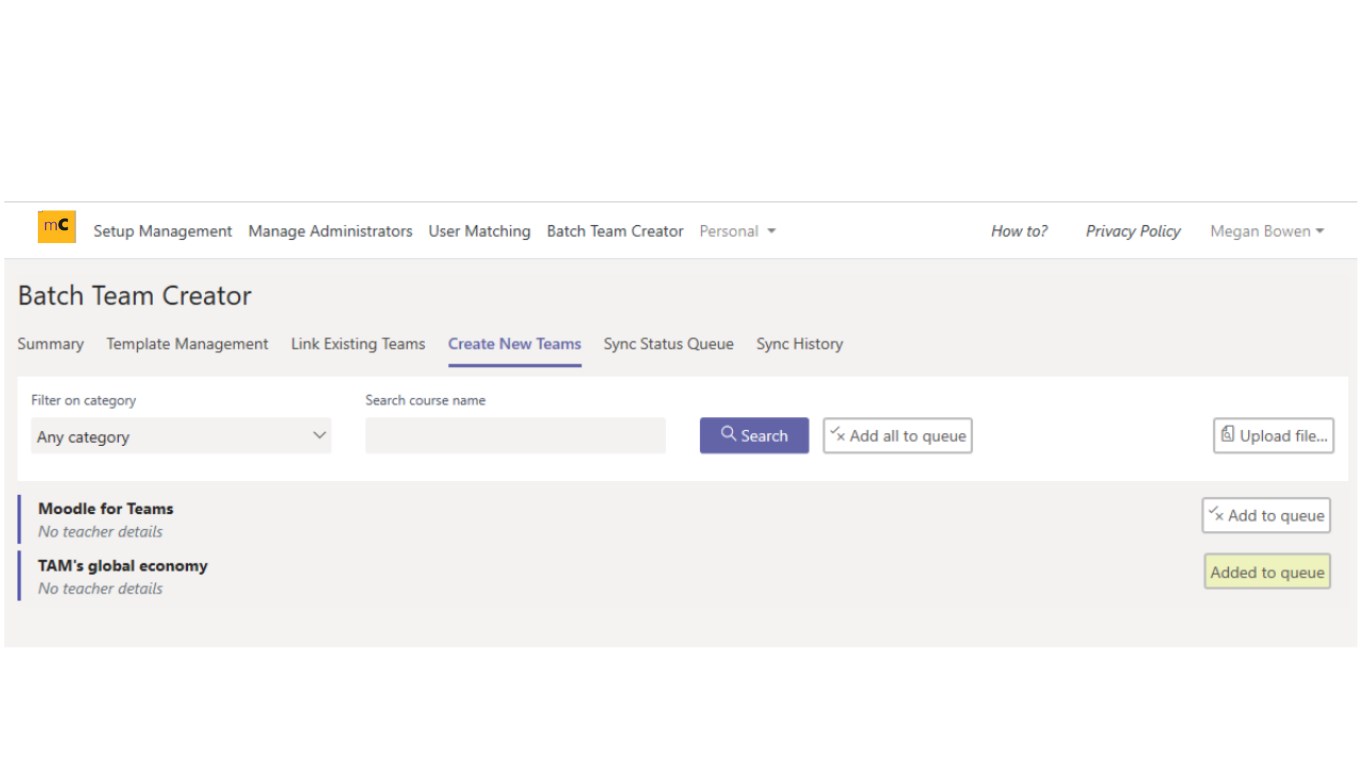The height and width of the screenshot is (768, 1366).
Task: Click the mC Moodle logo icon
Action: tap(57, 227)
